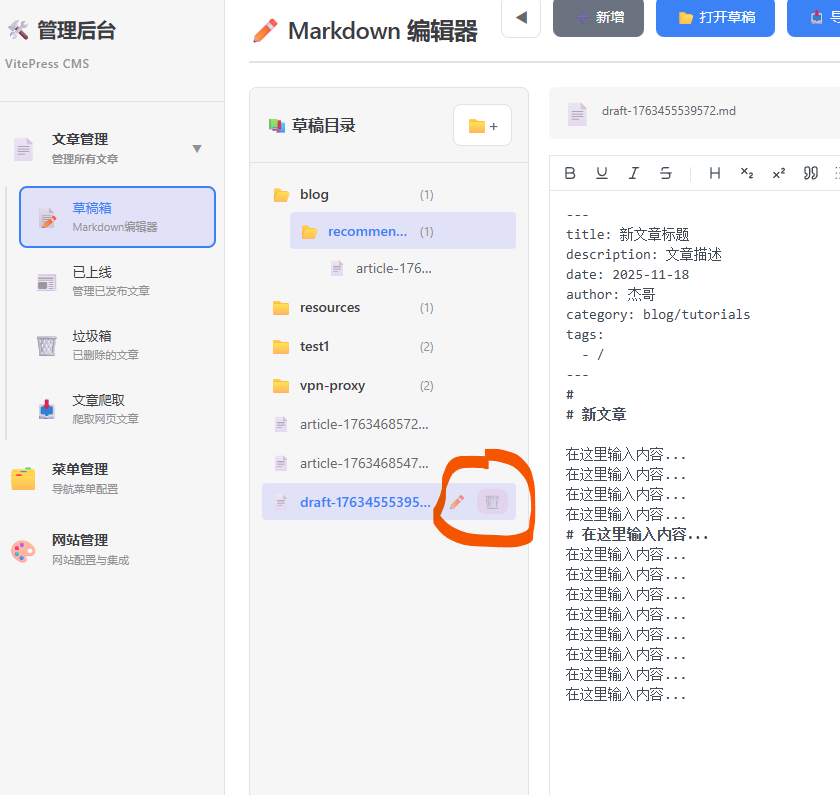Delete the draft using the trash icon

pos(491,502)
